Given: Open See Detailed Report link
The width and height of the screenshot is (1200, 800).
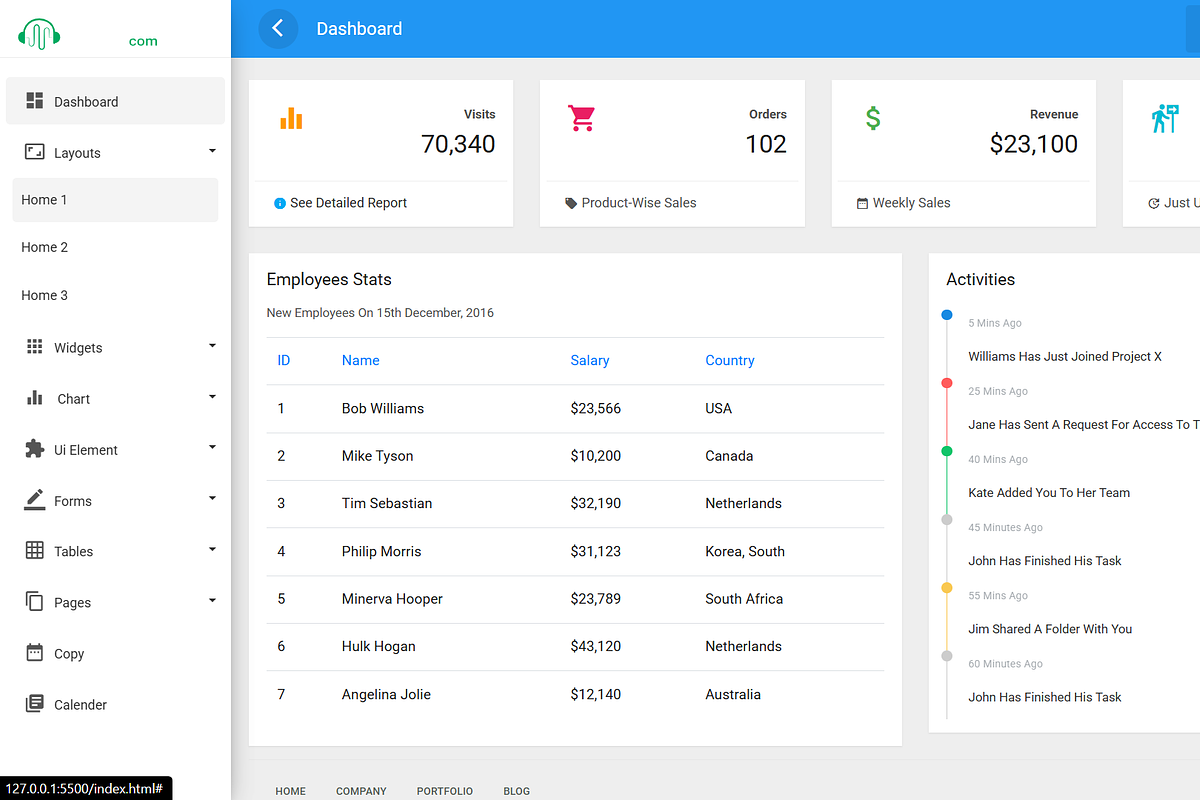Looking at the screenshot, I should coord(348,203).
